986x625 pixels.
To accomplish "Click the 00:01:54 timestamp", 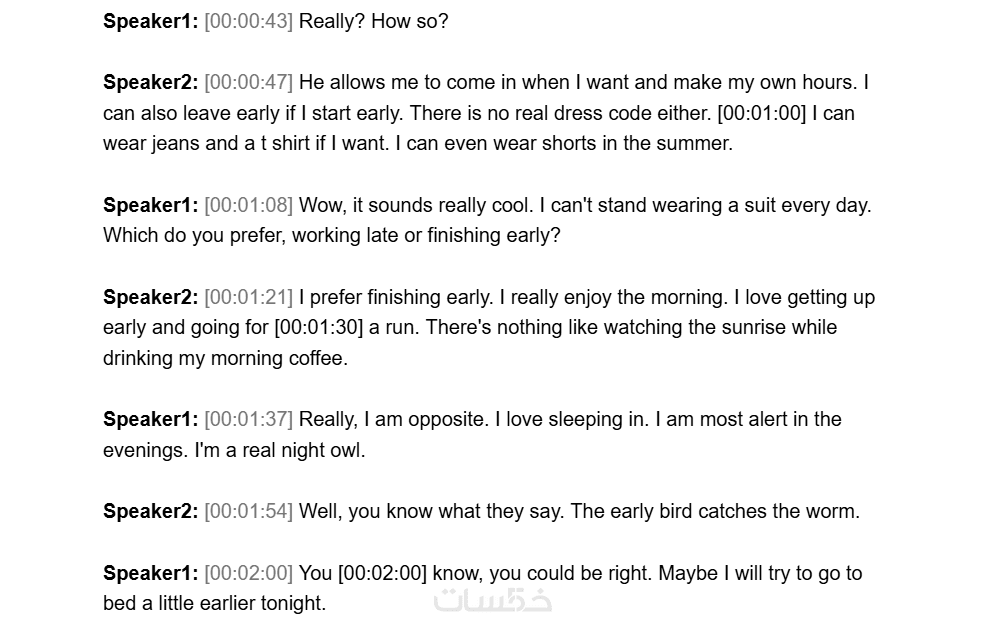I will (x=248, y=511).
